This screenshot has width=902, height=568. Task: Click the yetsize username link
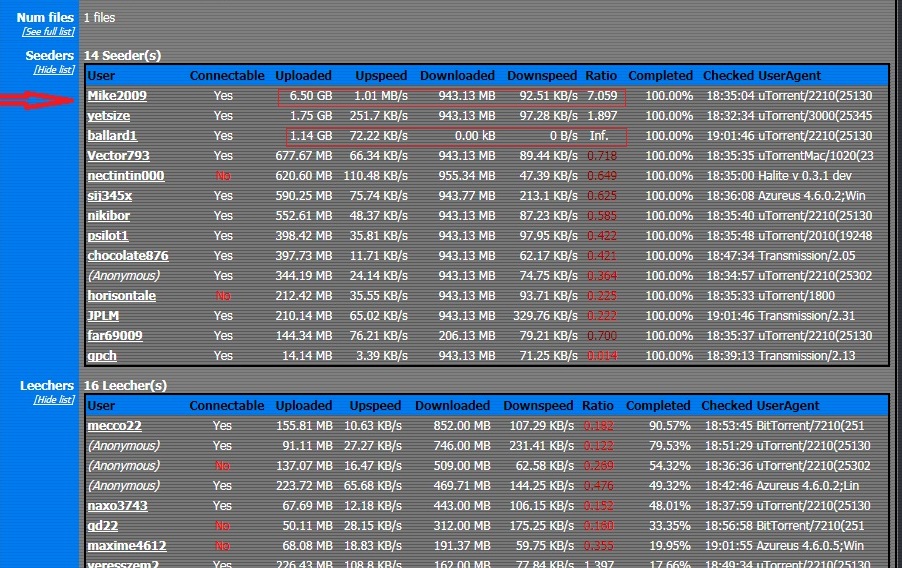click(109, 116)
